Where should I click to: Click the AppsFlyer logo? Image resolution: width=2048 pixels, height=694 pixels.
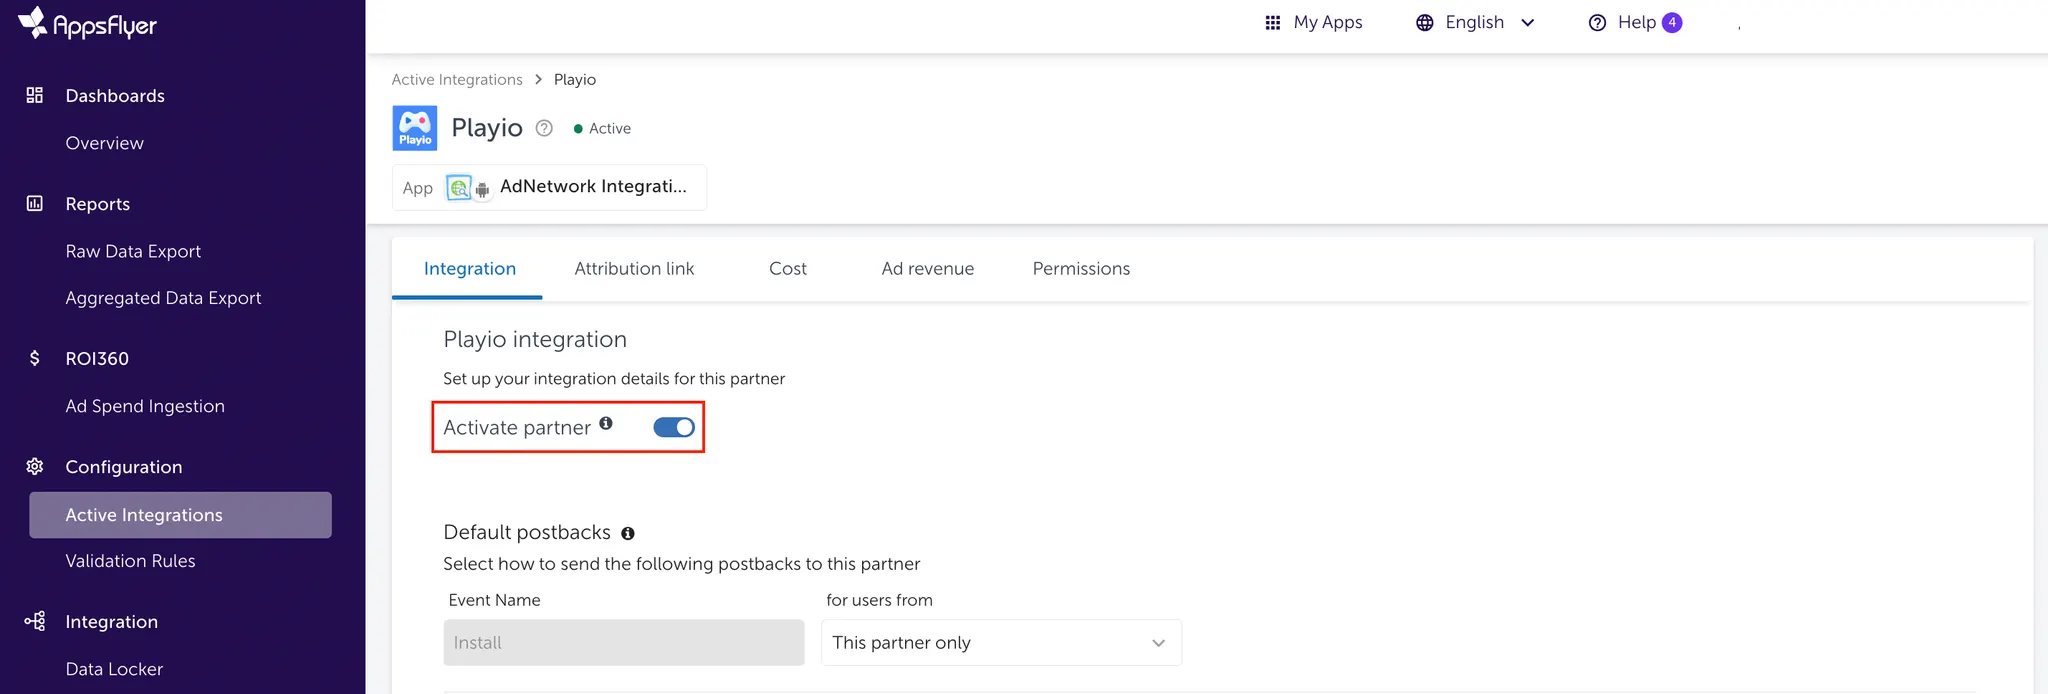[x=88, y=24]
